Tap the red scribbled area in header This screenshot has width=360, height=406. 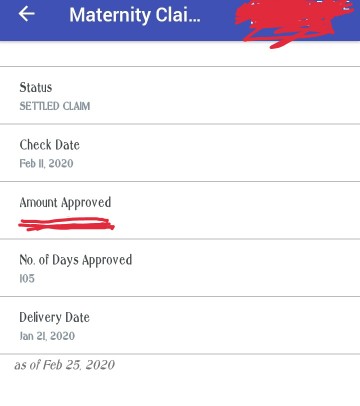(x=293, y=23)
